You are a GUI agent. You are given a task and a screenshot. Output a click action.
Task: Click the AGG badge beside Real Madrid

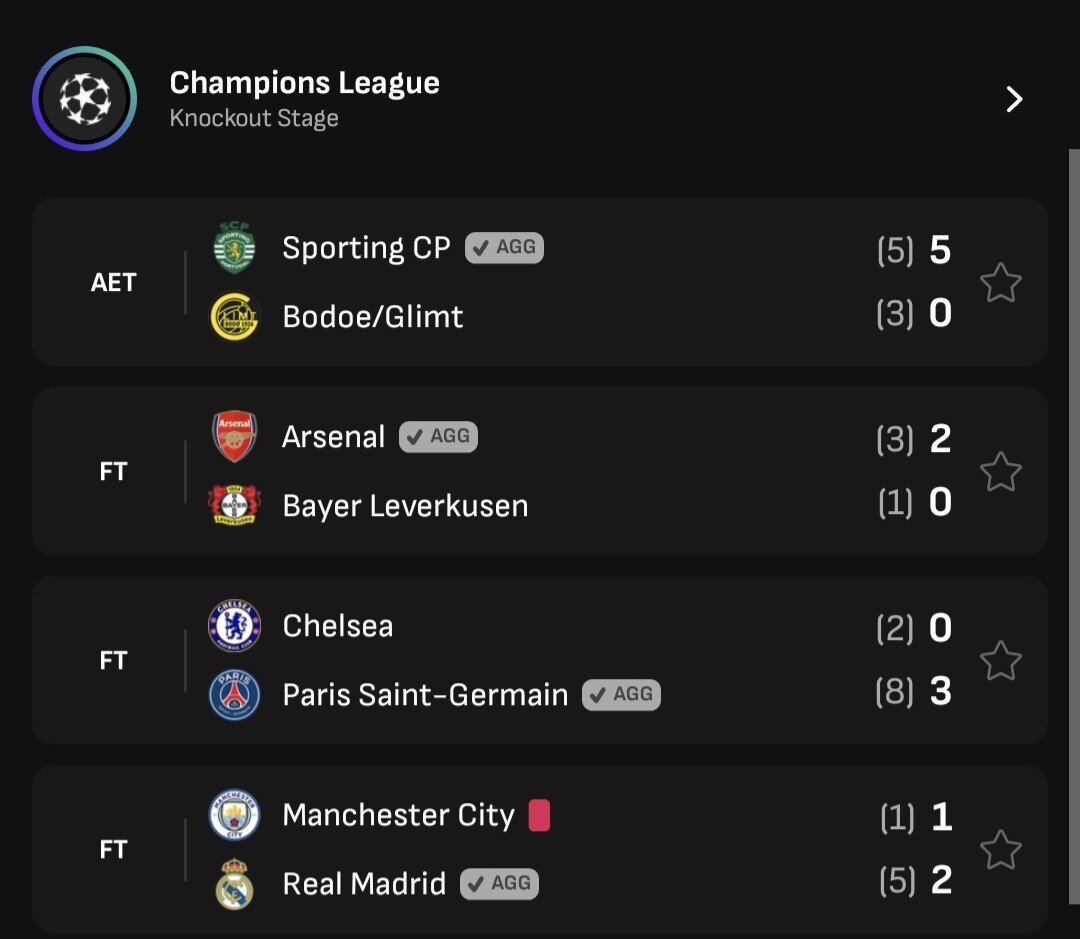pos(499,883)
